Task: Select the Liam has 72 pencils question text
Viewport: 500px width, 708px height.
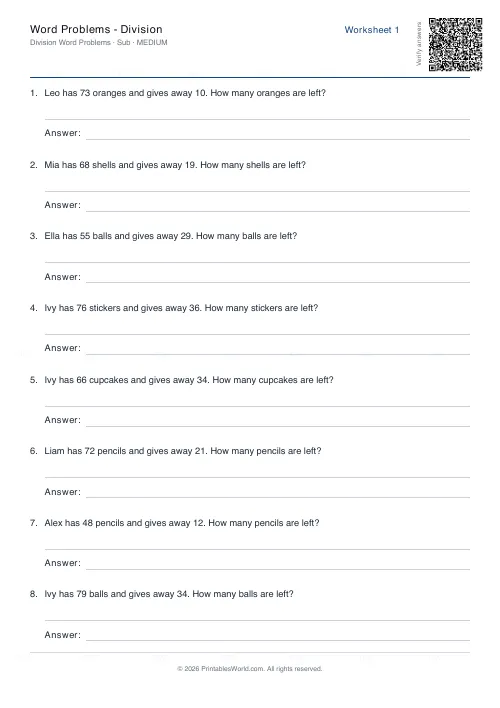Action: point(183,451)
